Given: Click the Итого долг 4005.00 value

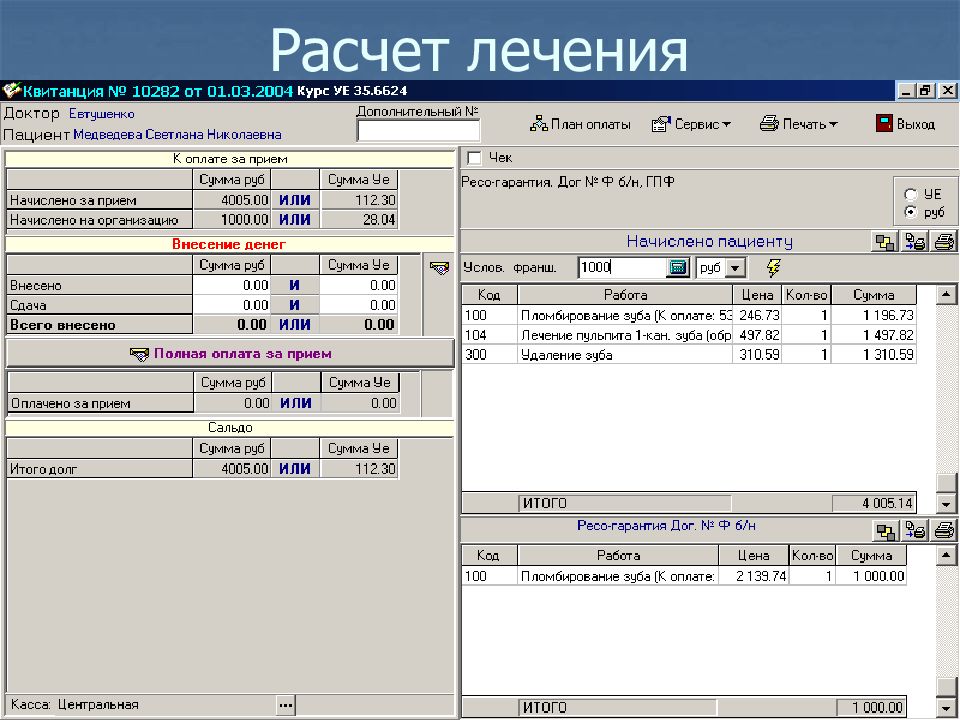Looking at the screenshot, I should [232, 469].
